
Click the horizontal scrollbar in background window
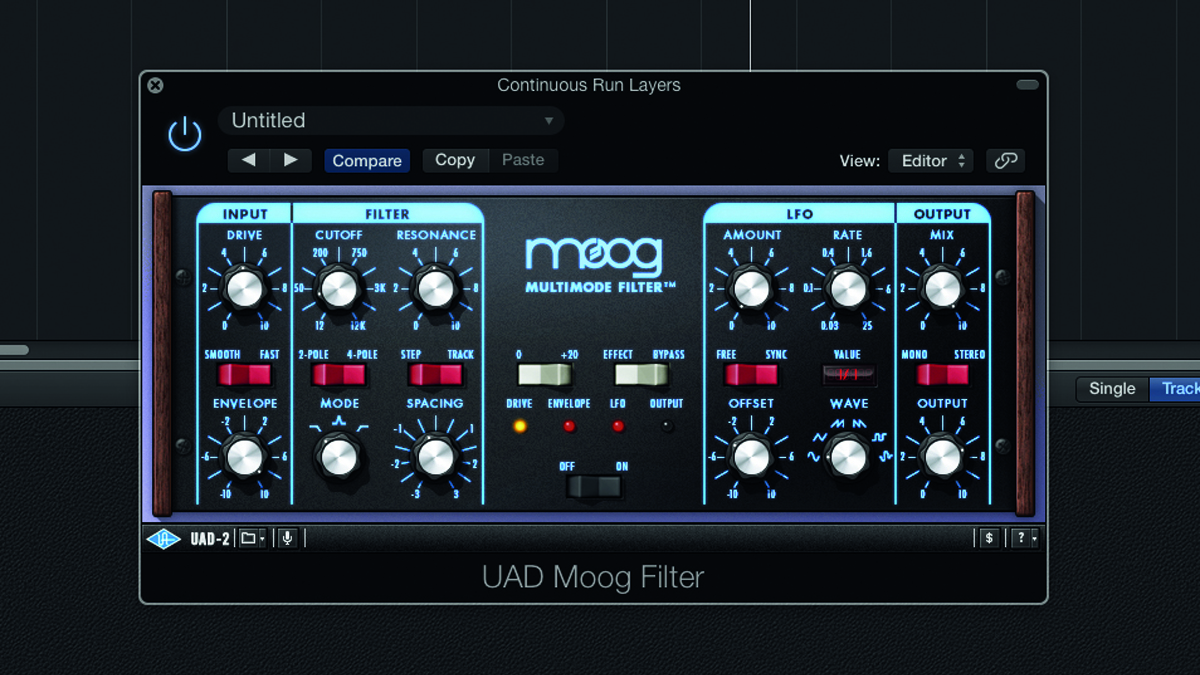(14, 350)
